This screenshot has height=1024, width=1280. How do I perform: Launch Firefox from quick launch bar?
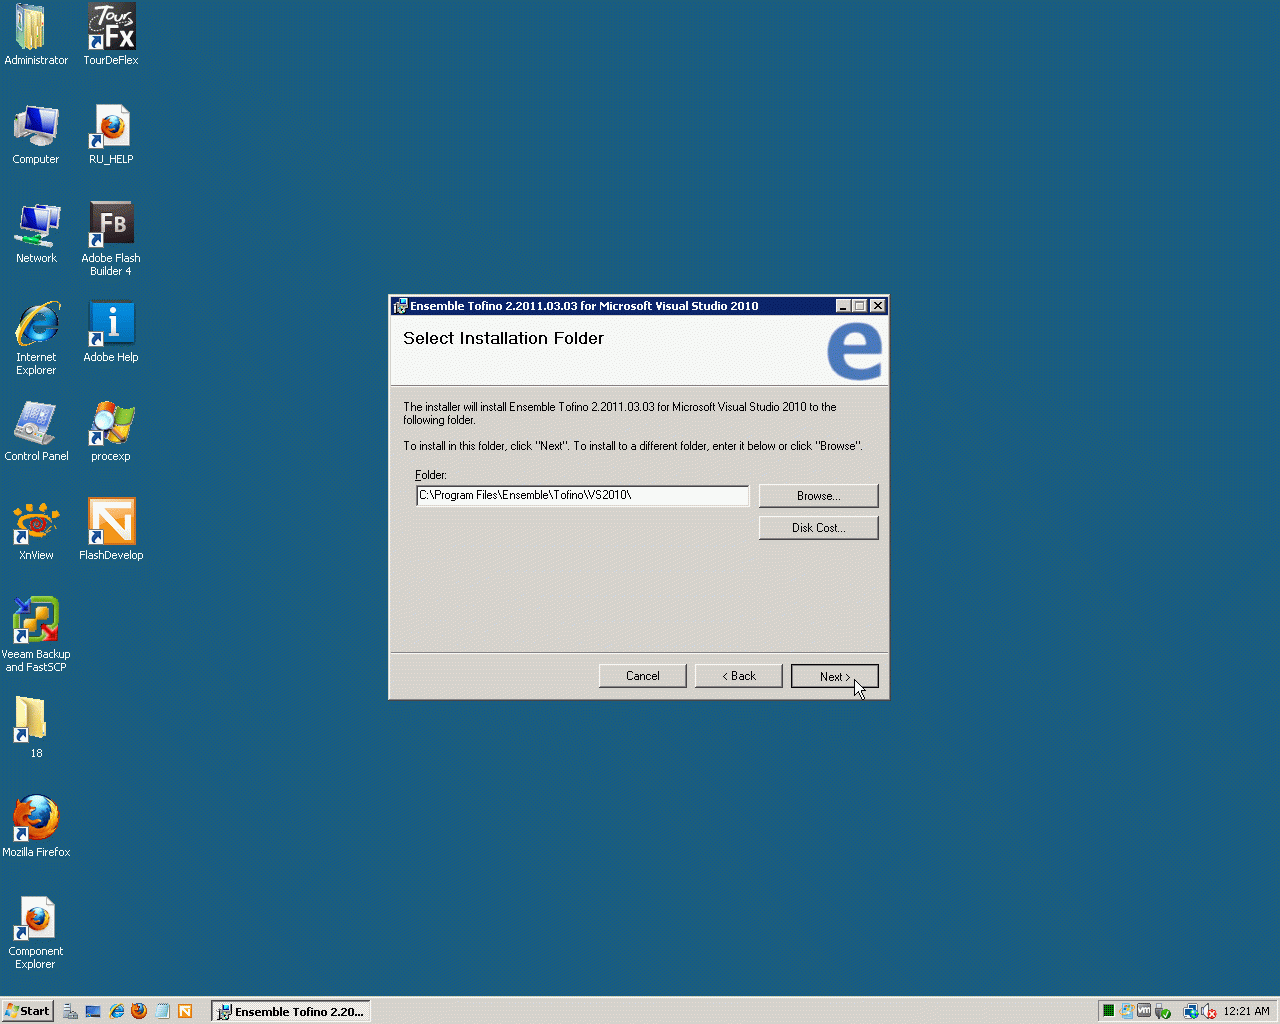[139, 1011]
